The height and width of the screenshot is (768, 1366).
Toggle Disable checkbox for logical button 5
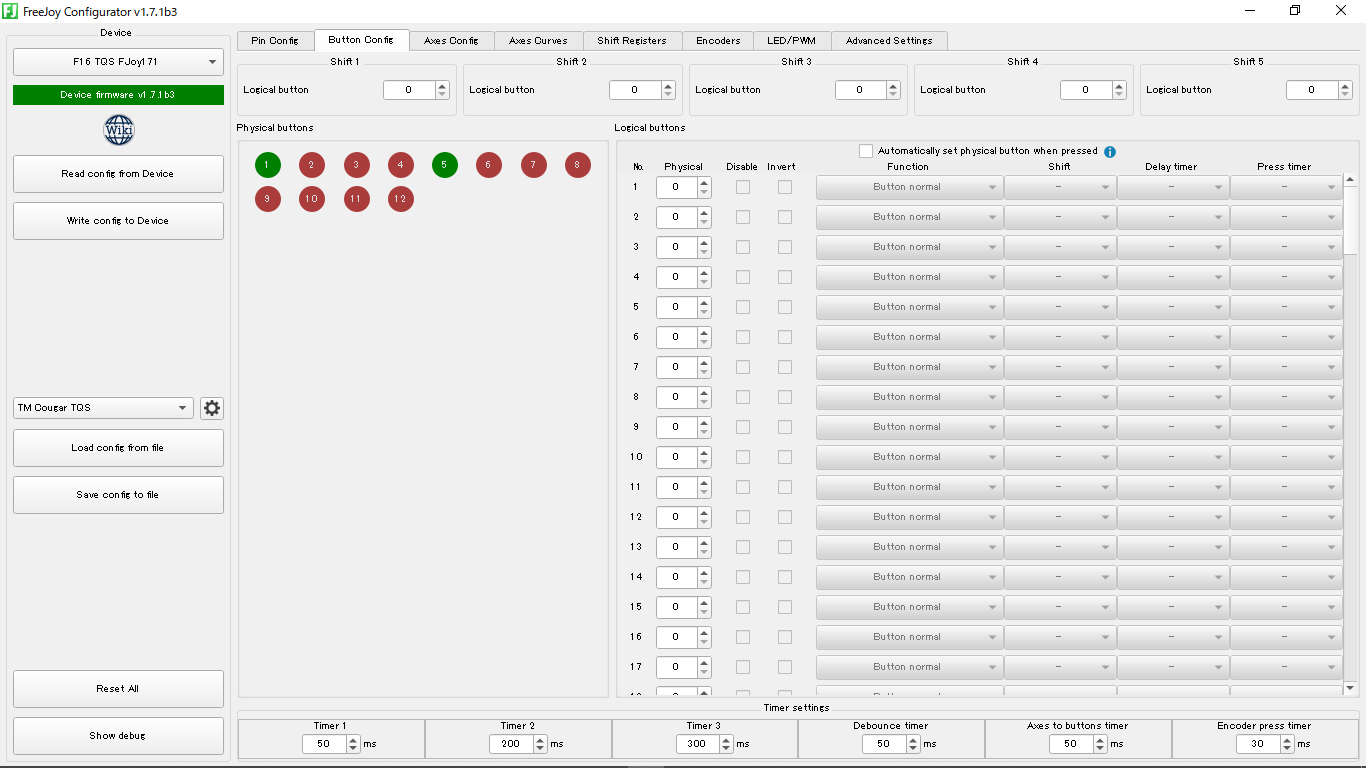(742, 307)
